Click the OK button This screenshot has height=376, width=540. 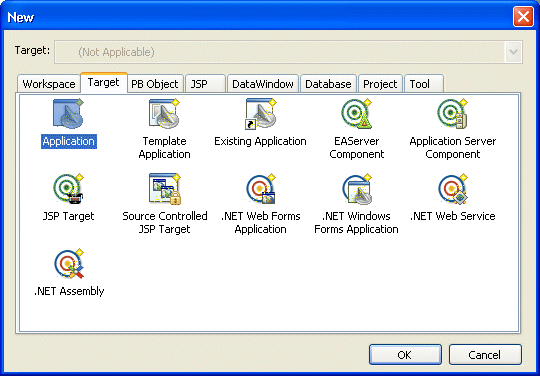tap(405, 355)
